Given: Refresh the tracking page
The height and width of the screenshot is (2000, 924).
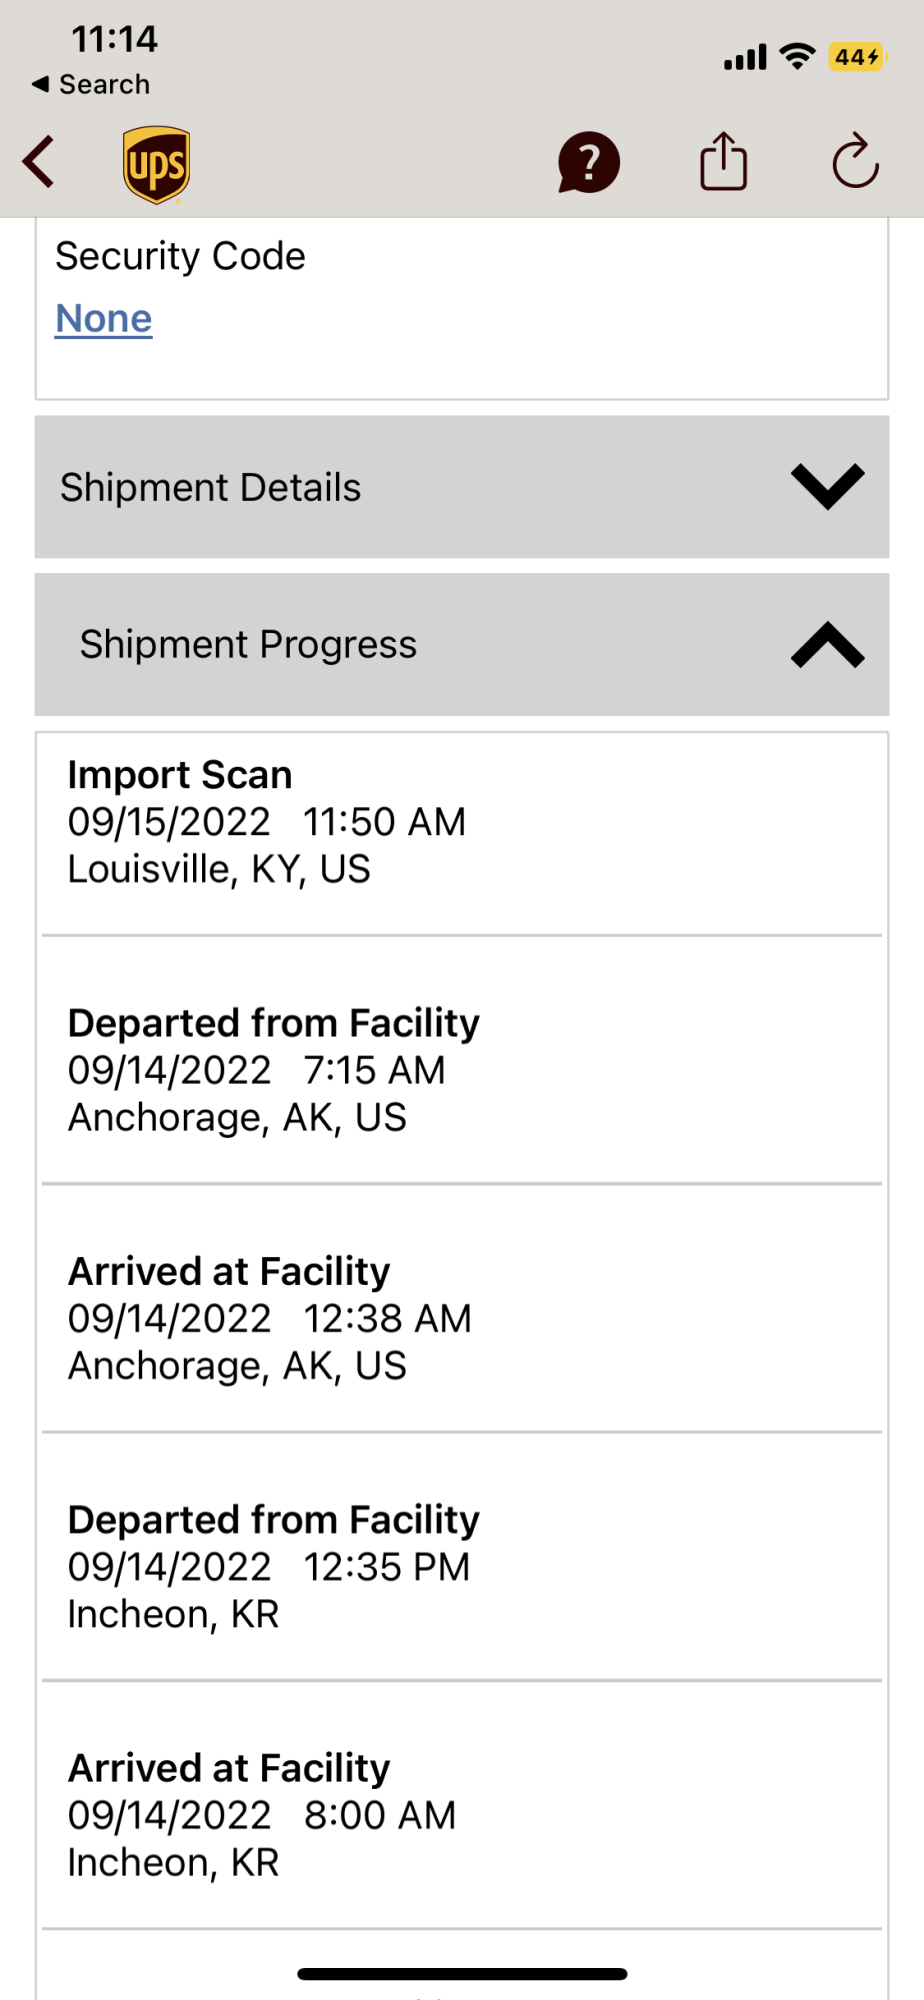Looking at the screenshot, I should tap(855, 161).
